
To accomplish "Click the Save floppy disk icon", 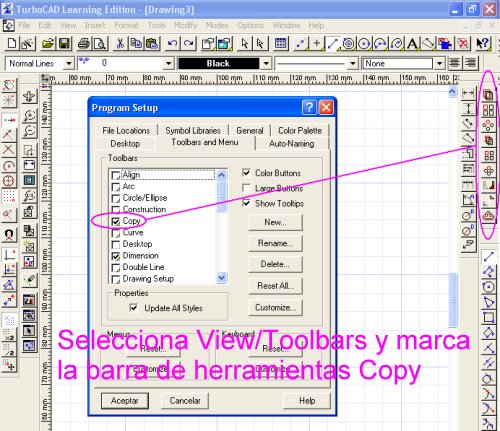I will coord(64,43).
